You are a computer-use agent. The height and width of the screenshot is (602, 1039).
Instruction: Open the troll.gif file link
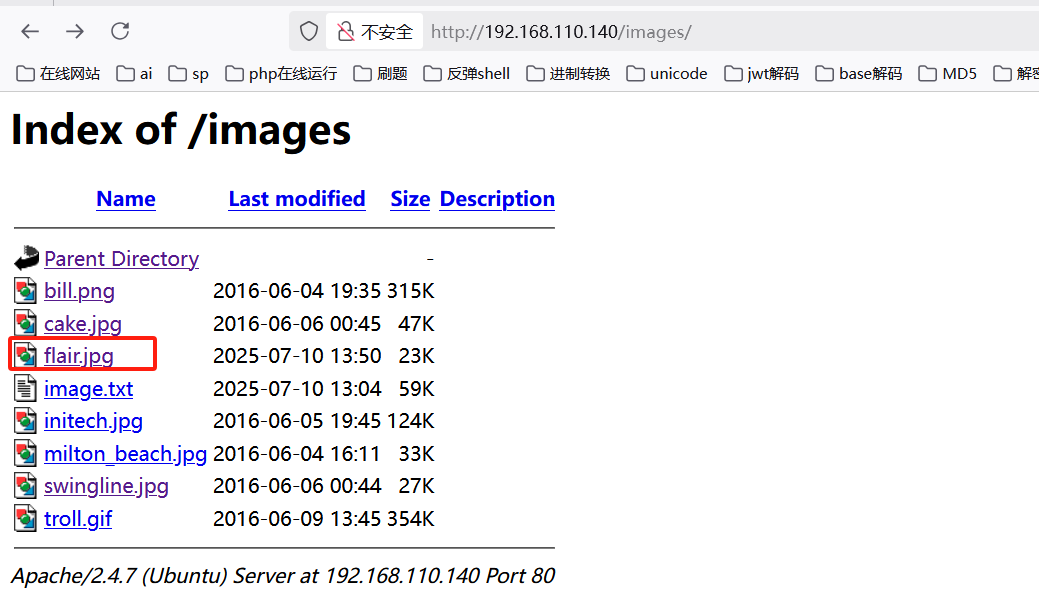78,519
